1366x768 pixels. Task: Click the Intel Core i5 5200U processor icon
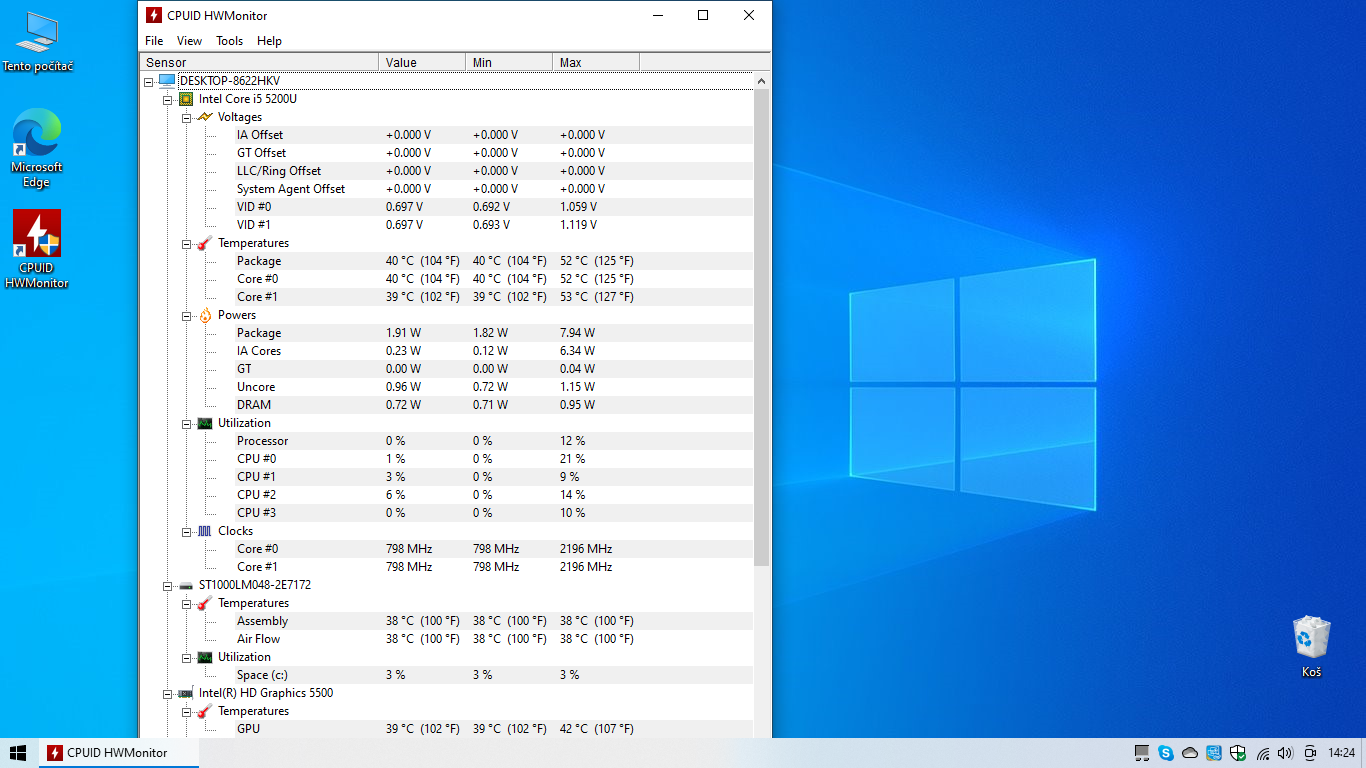pyautogui.click(x=186, y=99)
